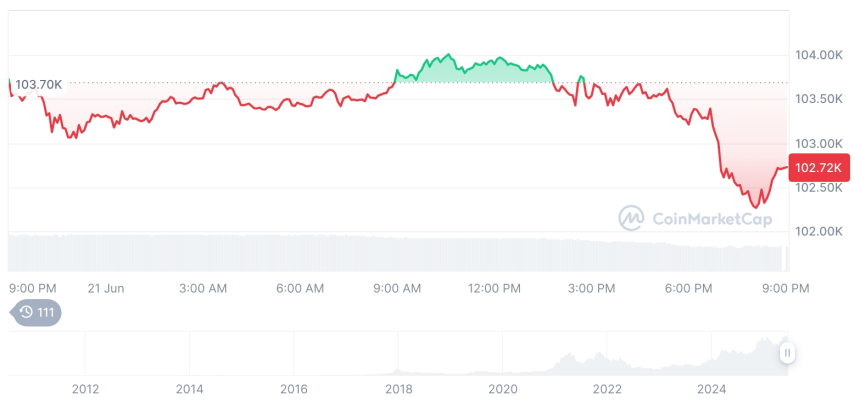Select 2020 on the history navigator
The image size is (860, 401).
point(503,389)
